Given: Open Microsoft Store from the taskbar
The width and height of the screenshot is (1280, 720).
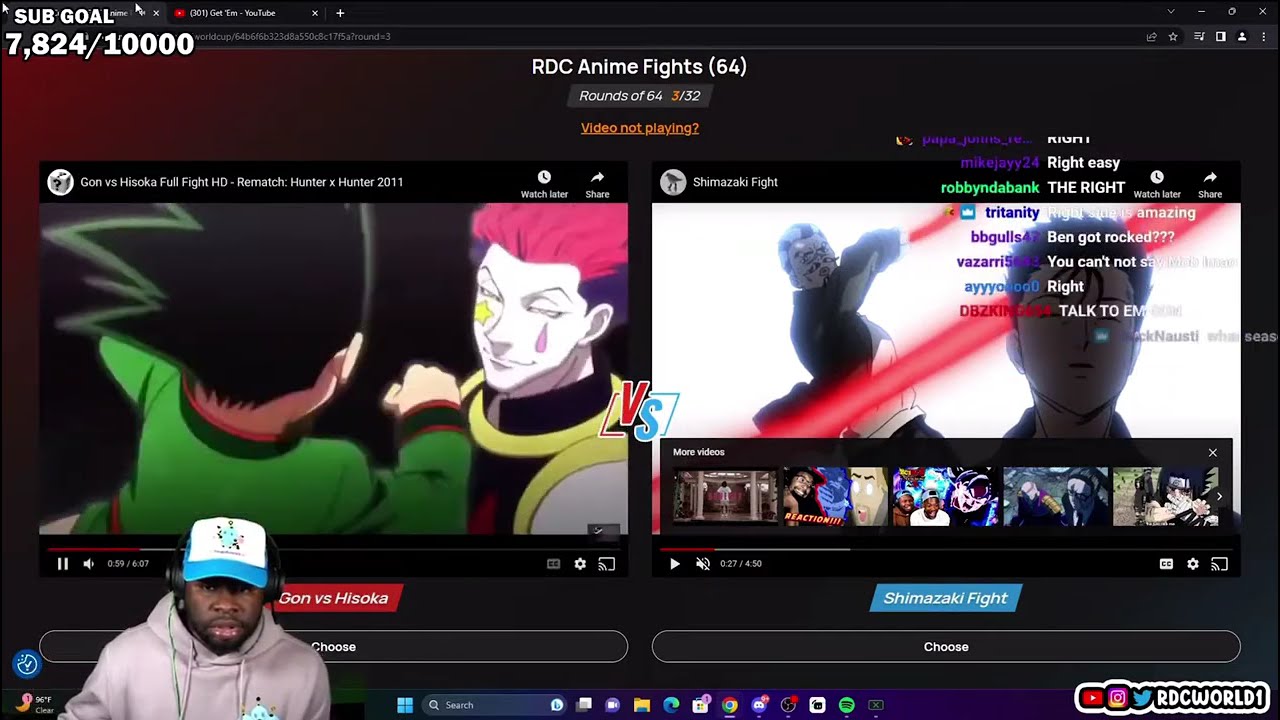Looking at the screenshot, I should click(701, 705).
